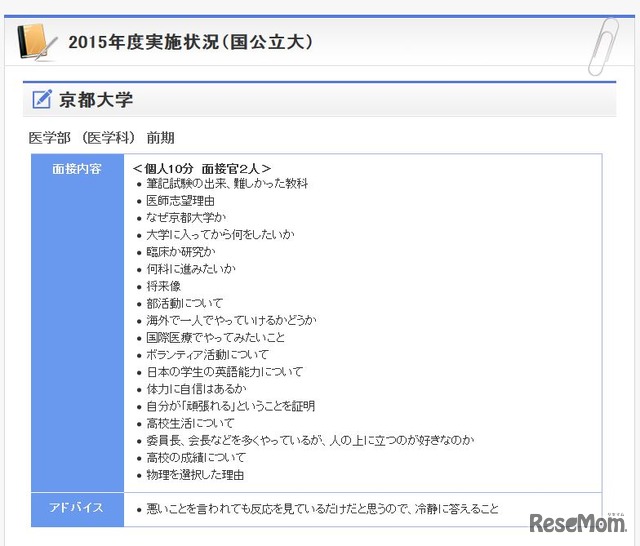This screenshot has height=546, width=640.
Task: Click 自分が「頑張れる」ということを証明 item
Action: (x=231, y=406)
